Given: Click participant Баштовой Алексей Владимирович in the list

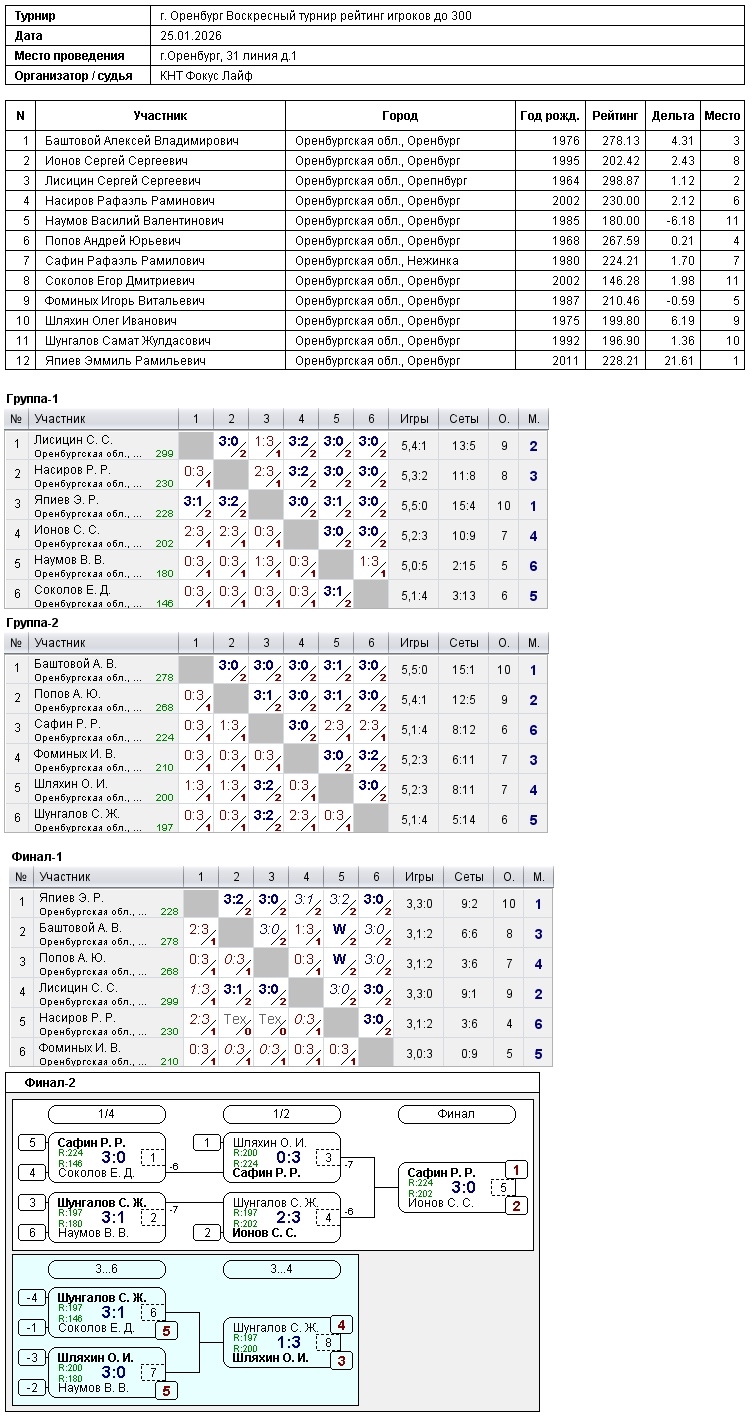Looking at the screenshot, I should (x=142, y=141).
